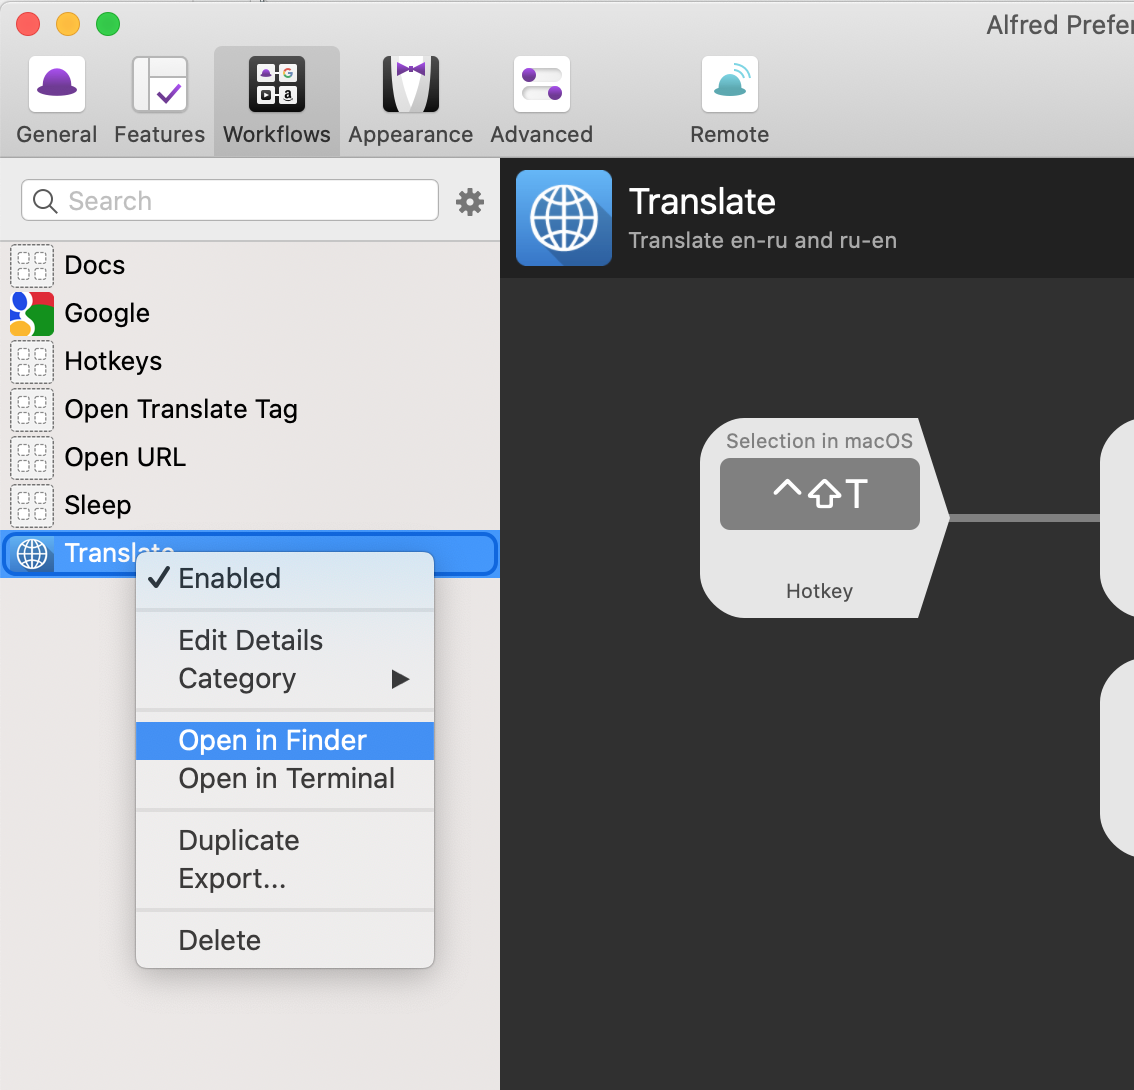1134x1090 pixels.
Task: Open the Remote preferences tab
Action: pyautogui.click(x=729, y=101)
